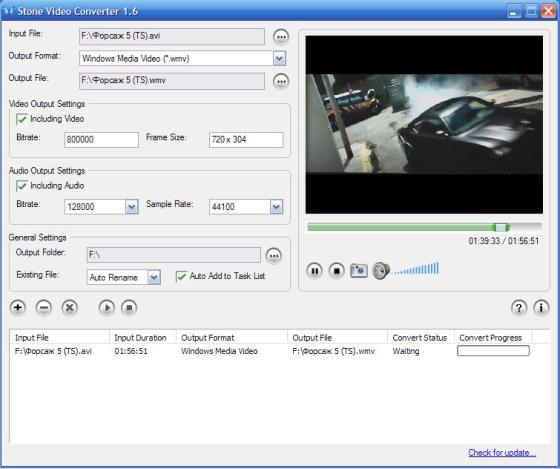This screenshot has width=560, height=469.
Task: Start converting with the play icon
Action: tap(107, 308)
